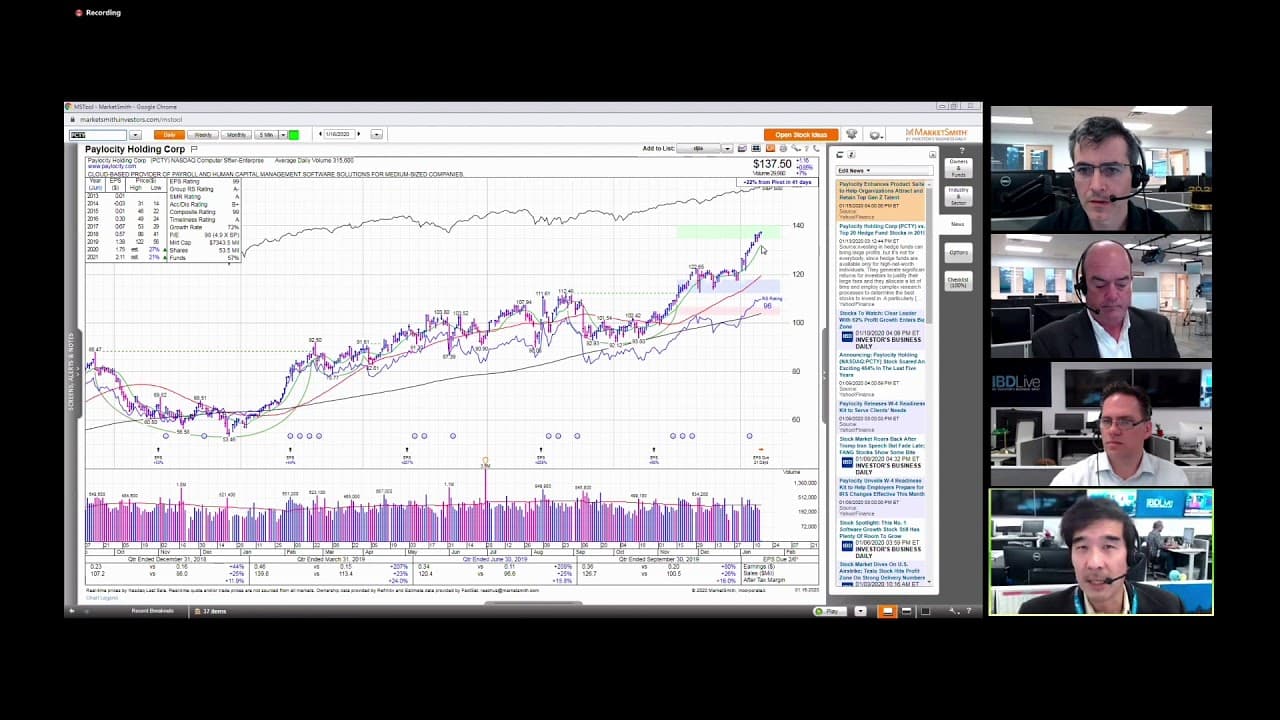Open the Checklist (100%) side tab
Image resolution: width=1280 pixels, height=720 pixels.
click(958, 282)
